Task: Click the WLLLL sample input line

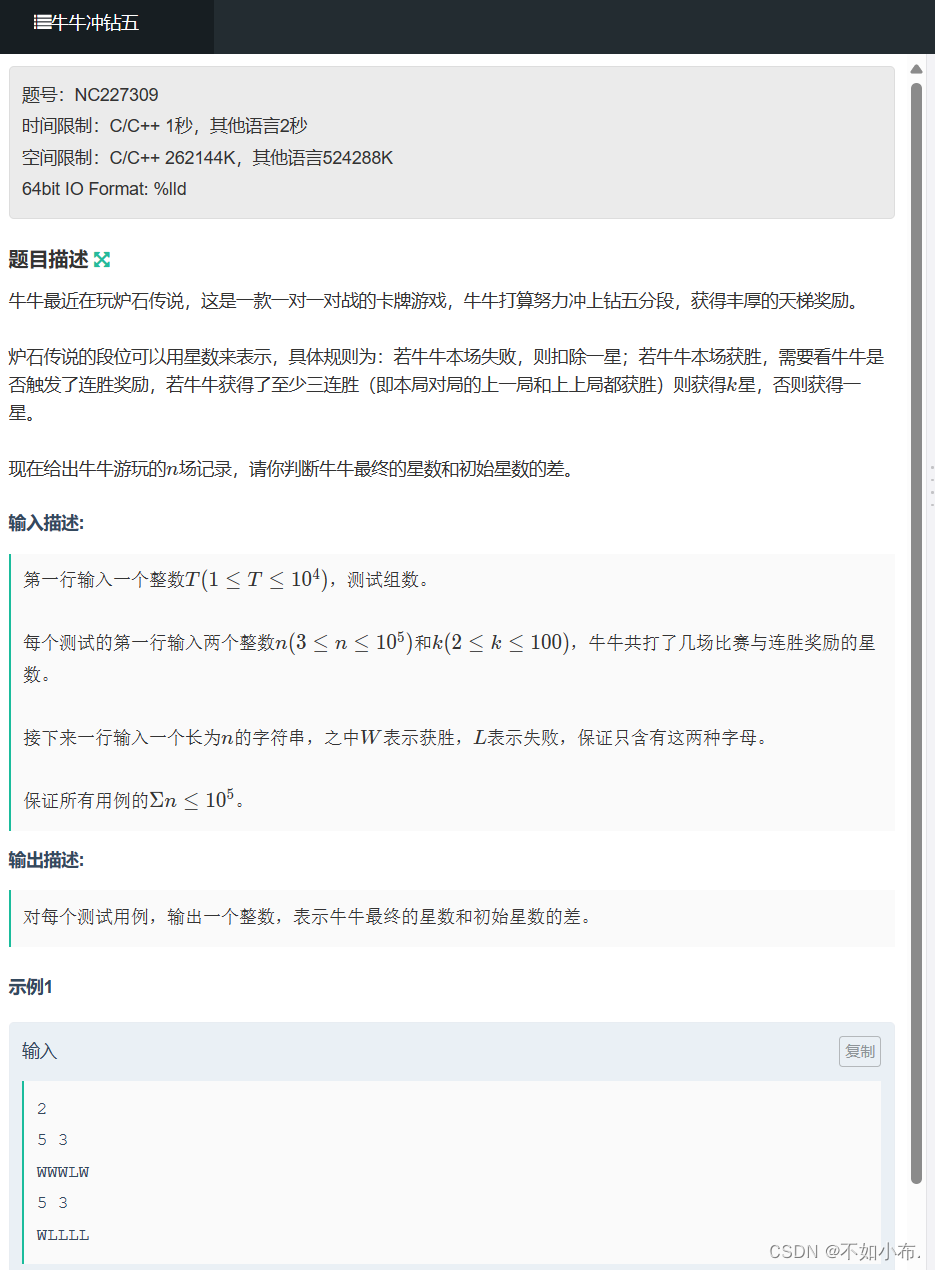Action: pos(63,1235)
